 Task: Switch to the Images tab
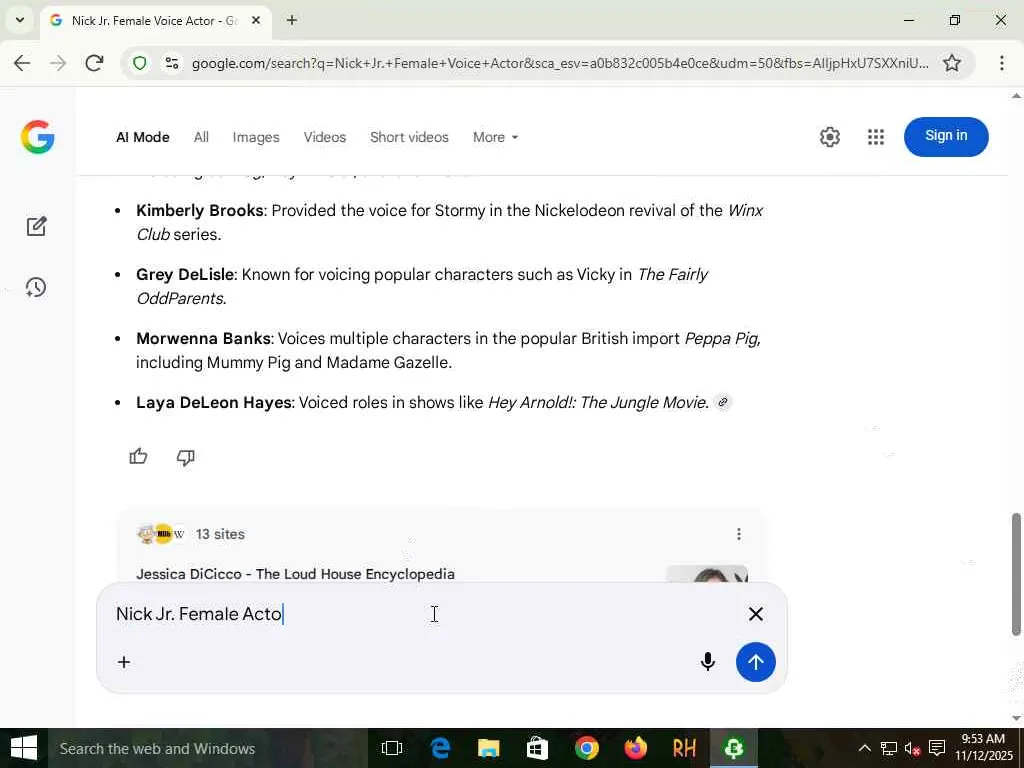pos(256,137)
